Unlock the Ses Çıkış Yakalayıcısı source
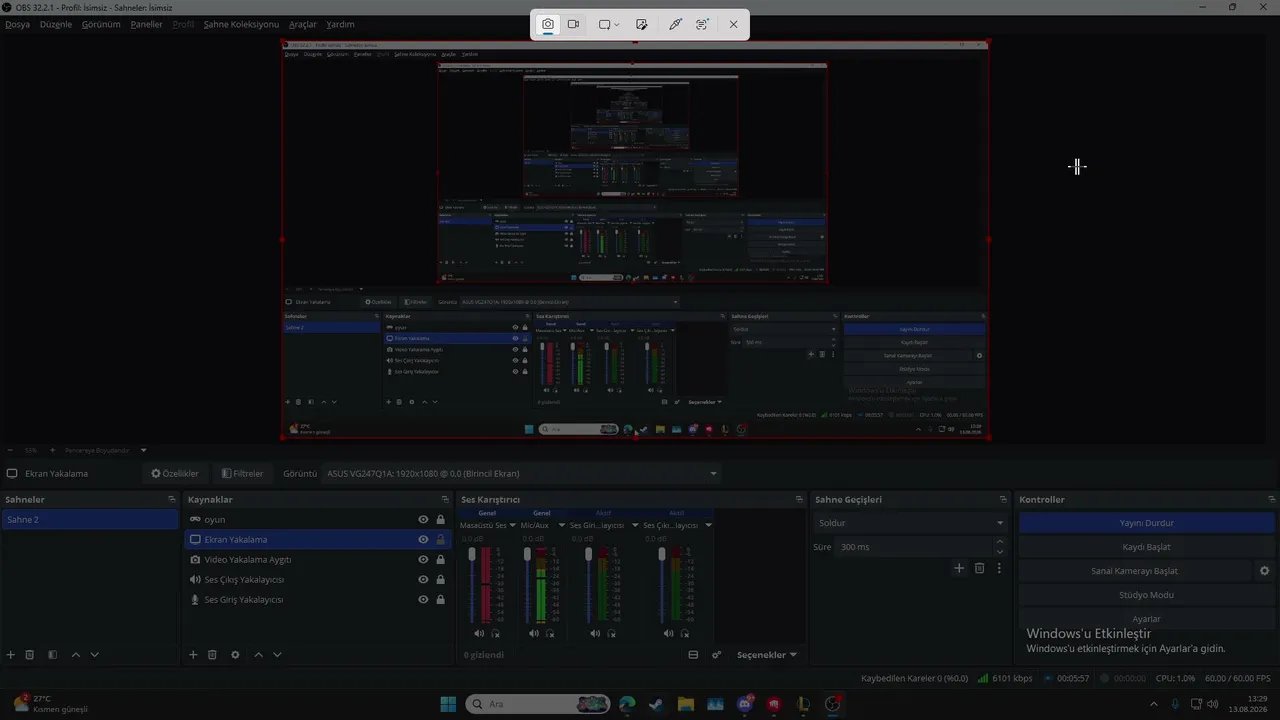 tap(440, 579)
